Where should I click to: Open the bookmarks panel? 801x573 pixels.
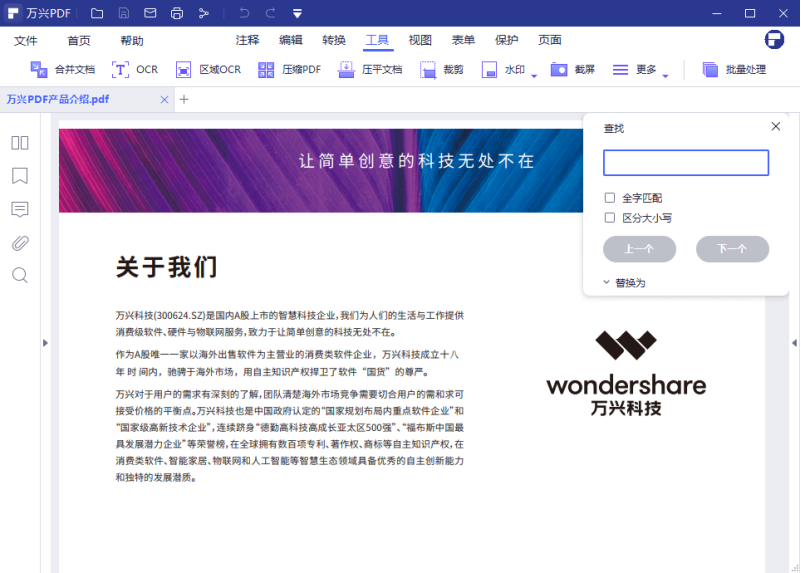point(20,176)
